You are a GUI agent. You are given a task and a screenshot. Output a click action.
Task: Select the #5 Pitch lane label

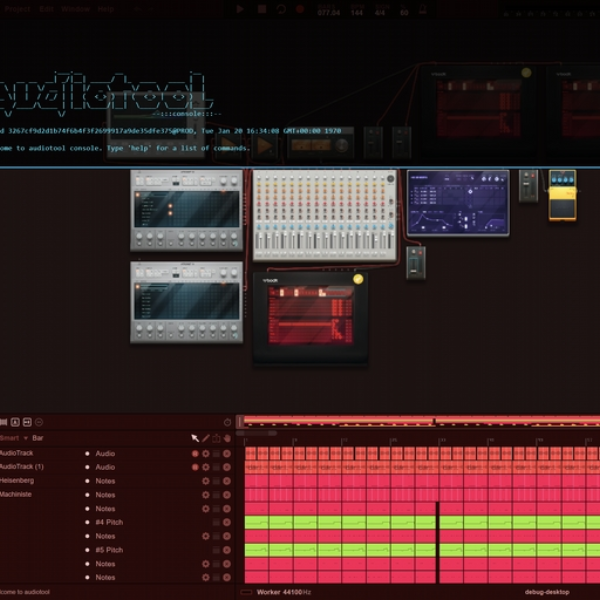pos(109,550)
